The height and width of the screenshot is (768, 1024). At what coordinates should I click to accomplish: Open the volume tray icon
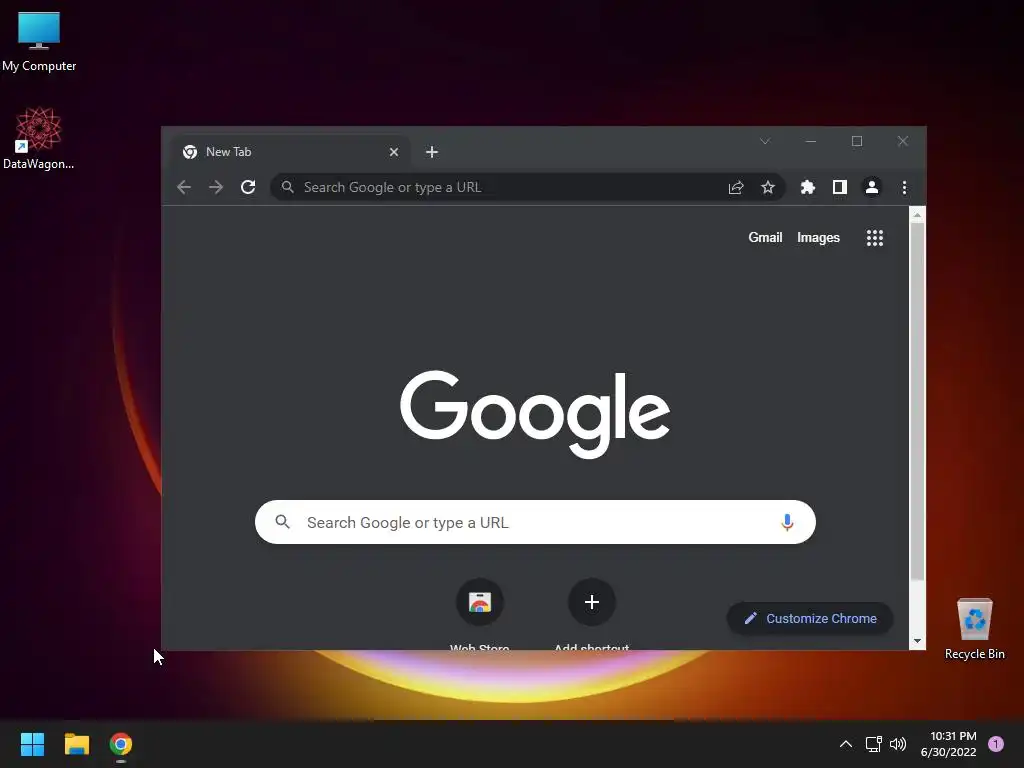click(898, 744)
